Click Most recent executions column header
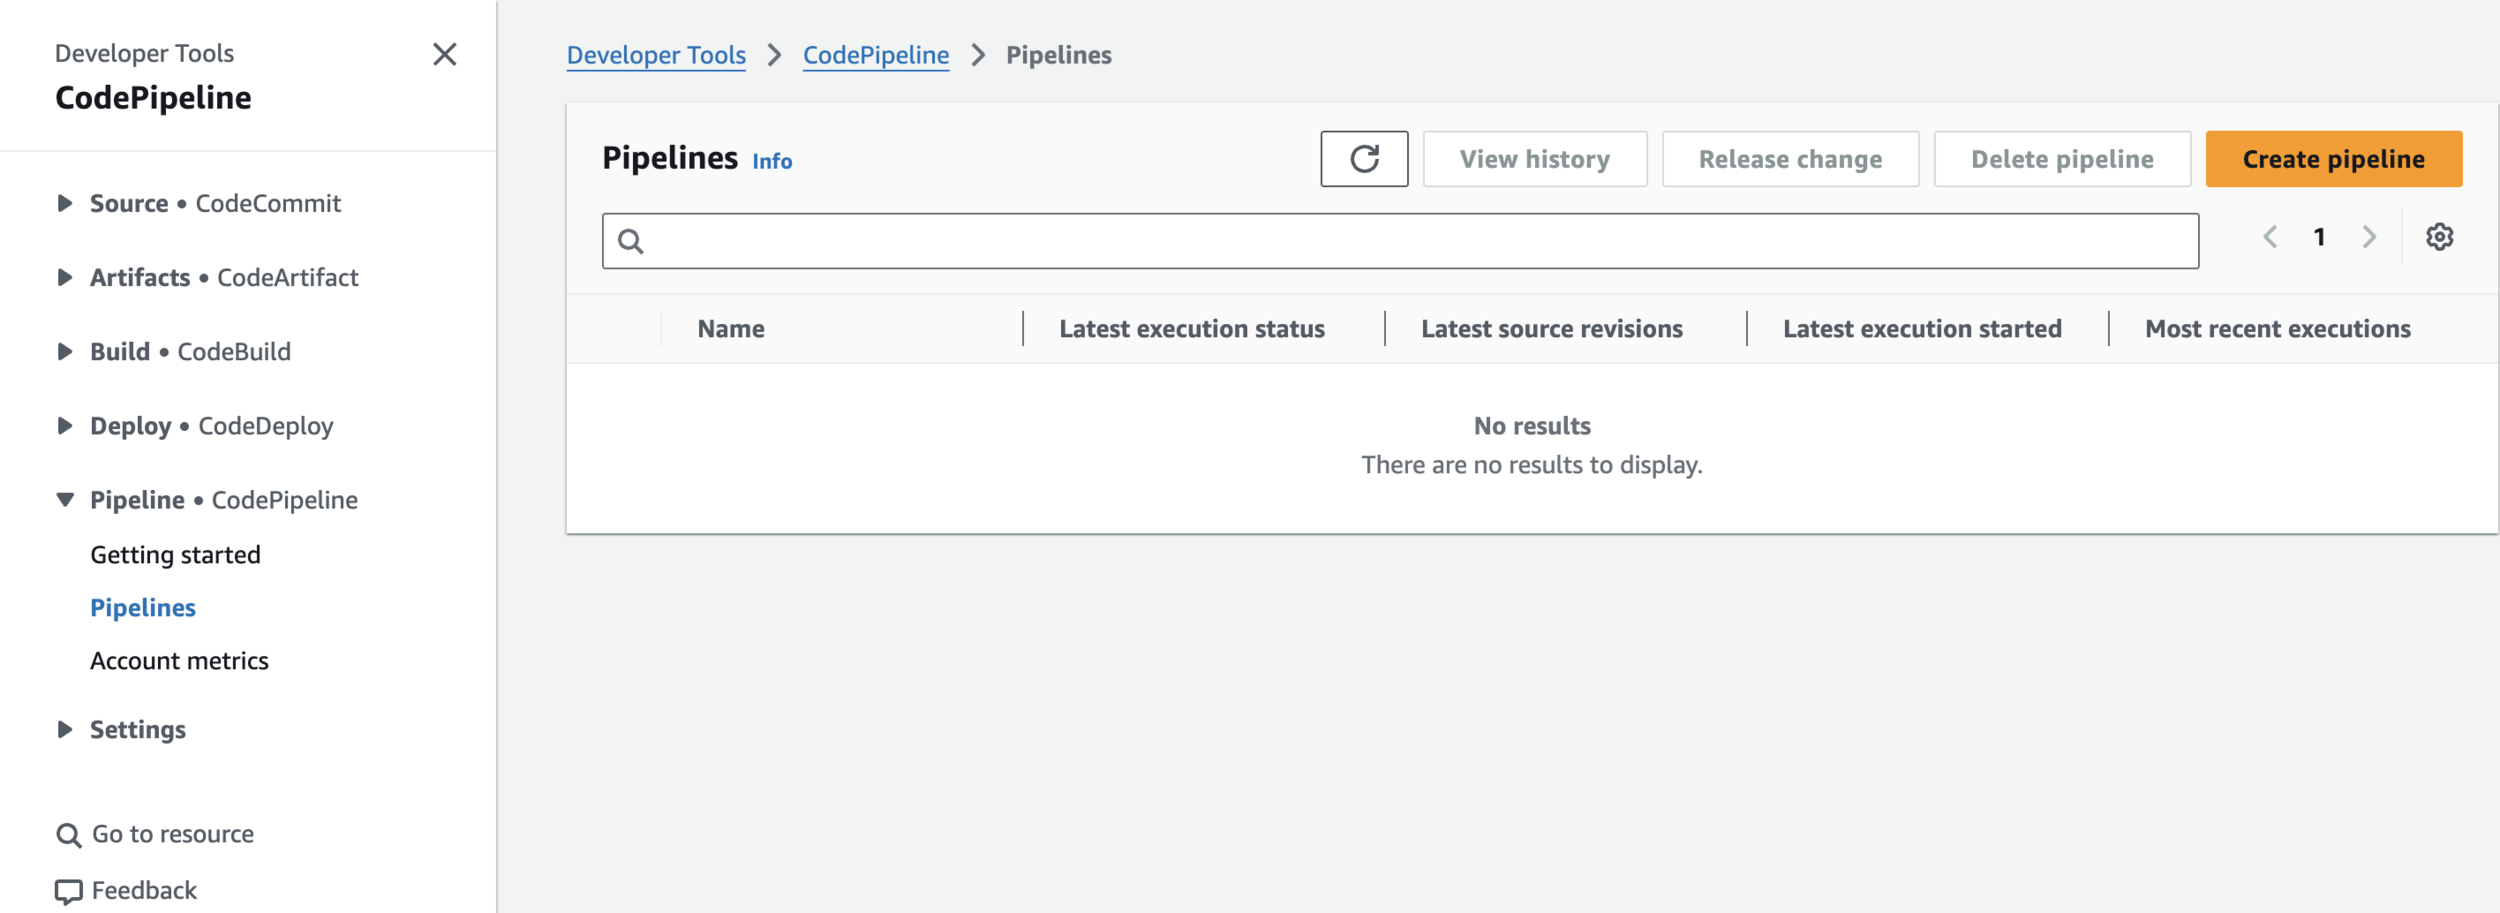Image resolution: width=2500 pixels, height=913 pixels. [2278, 329]
